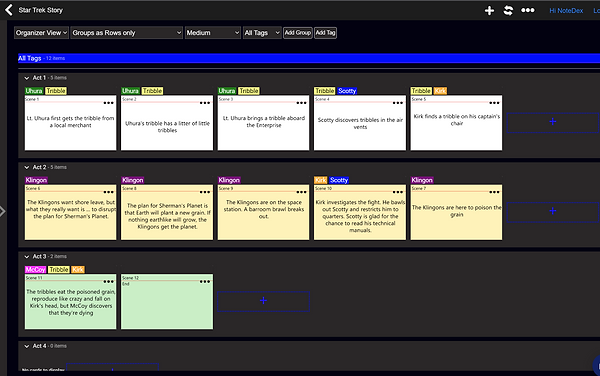
Task: Open the Scene 7 card options dots
Action: point(494,192)
